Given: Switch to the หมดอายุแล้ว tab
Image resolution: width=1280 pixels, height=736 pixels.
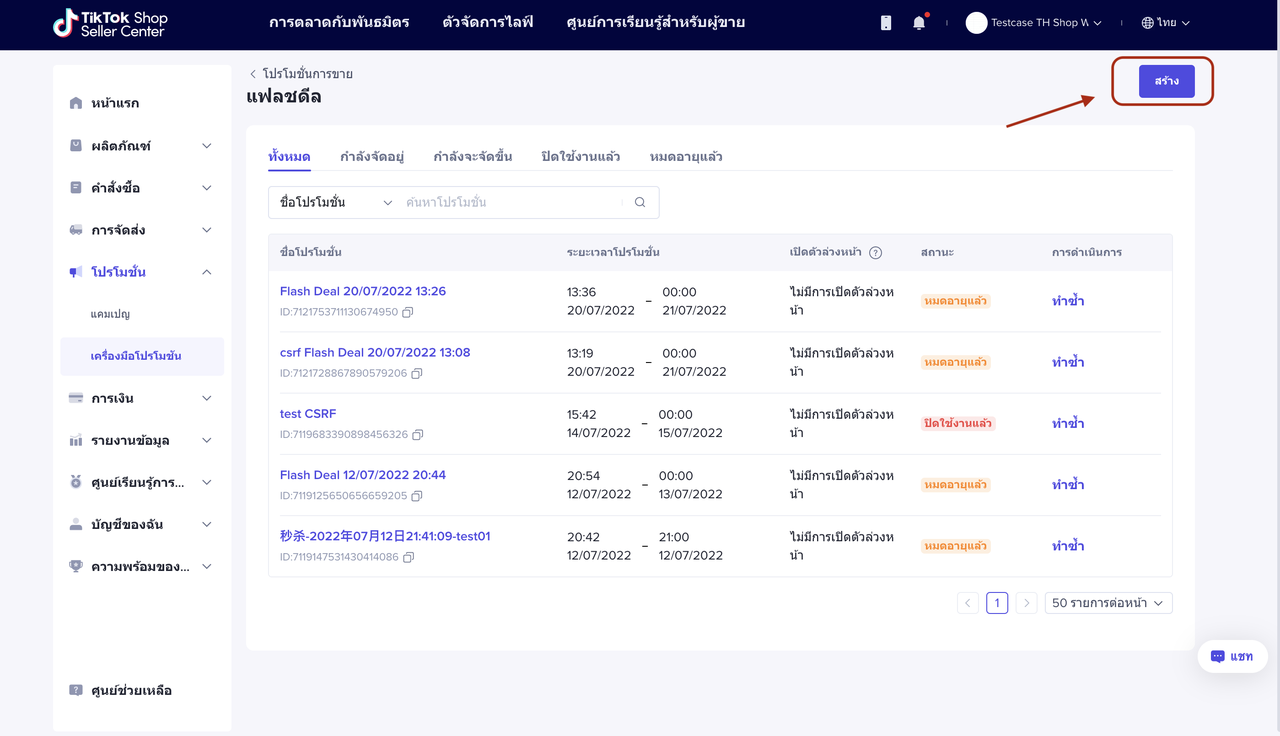Looking at the screenshot, I should click(686, 157).
